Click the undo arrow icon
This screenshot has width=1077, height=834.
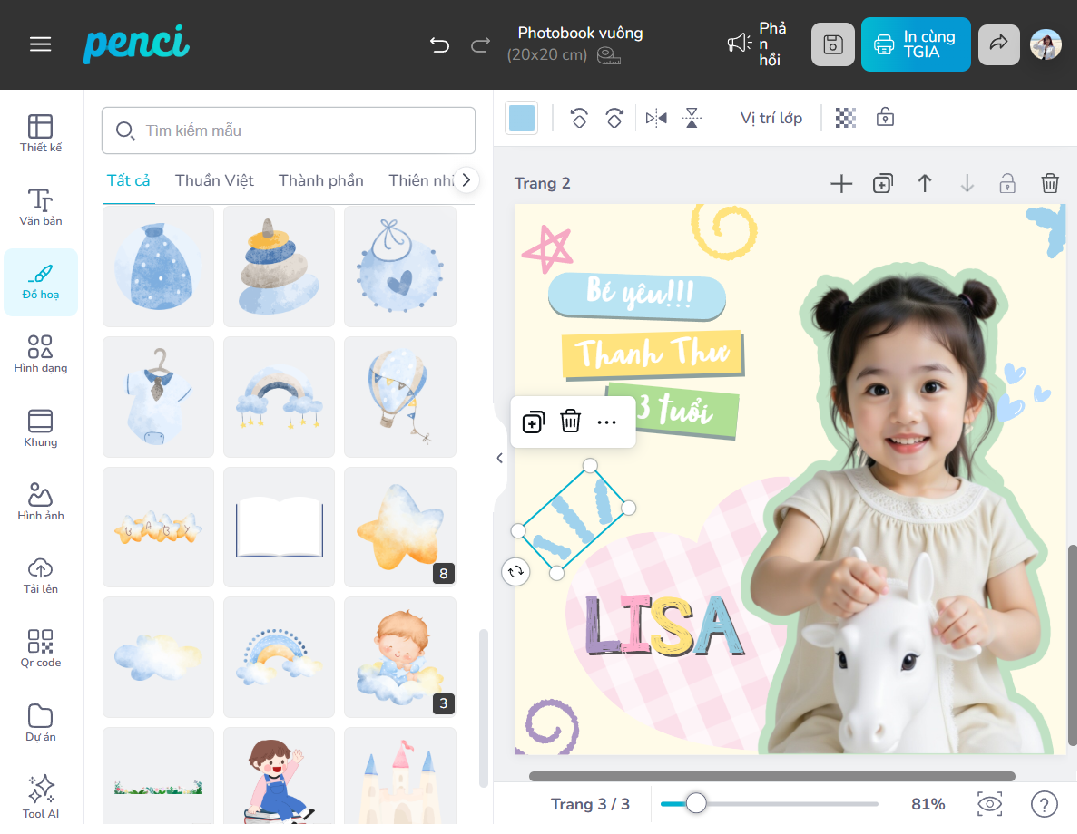click(439, 44)
